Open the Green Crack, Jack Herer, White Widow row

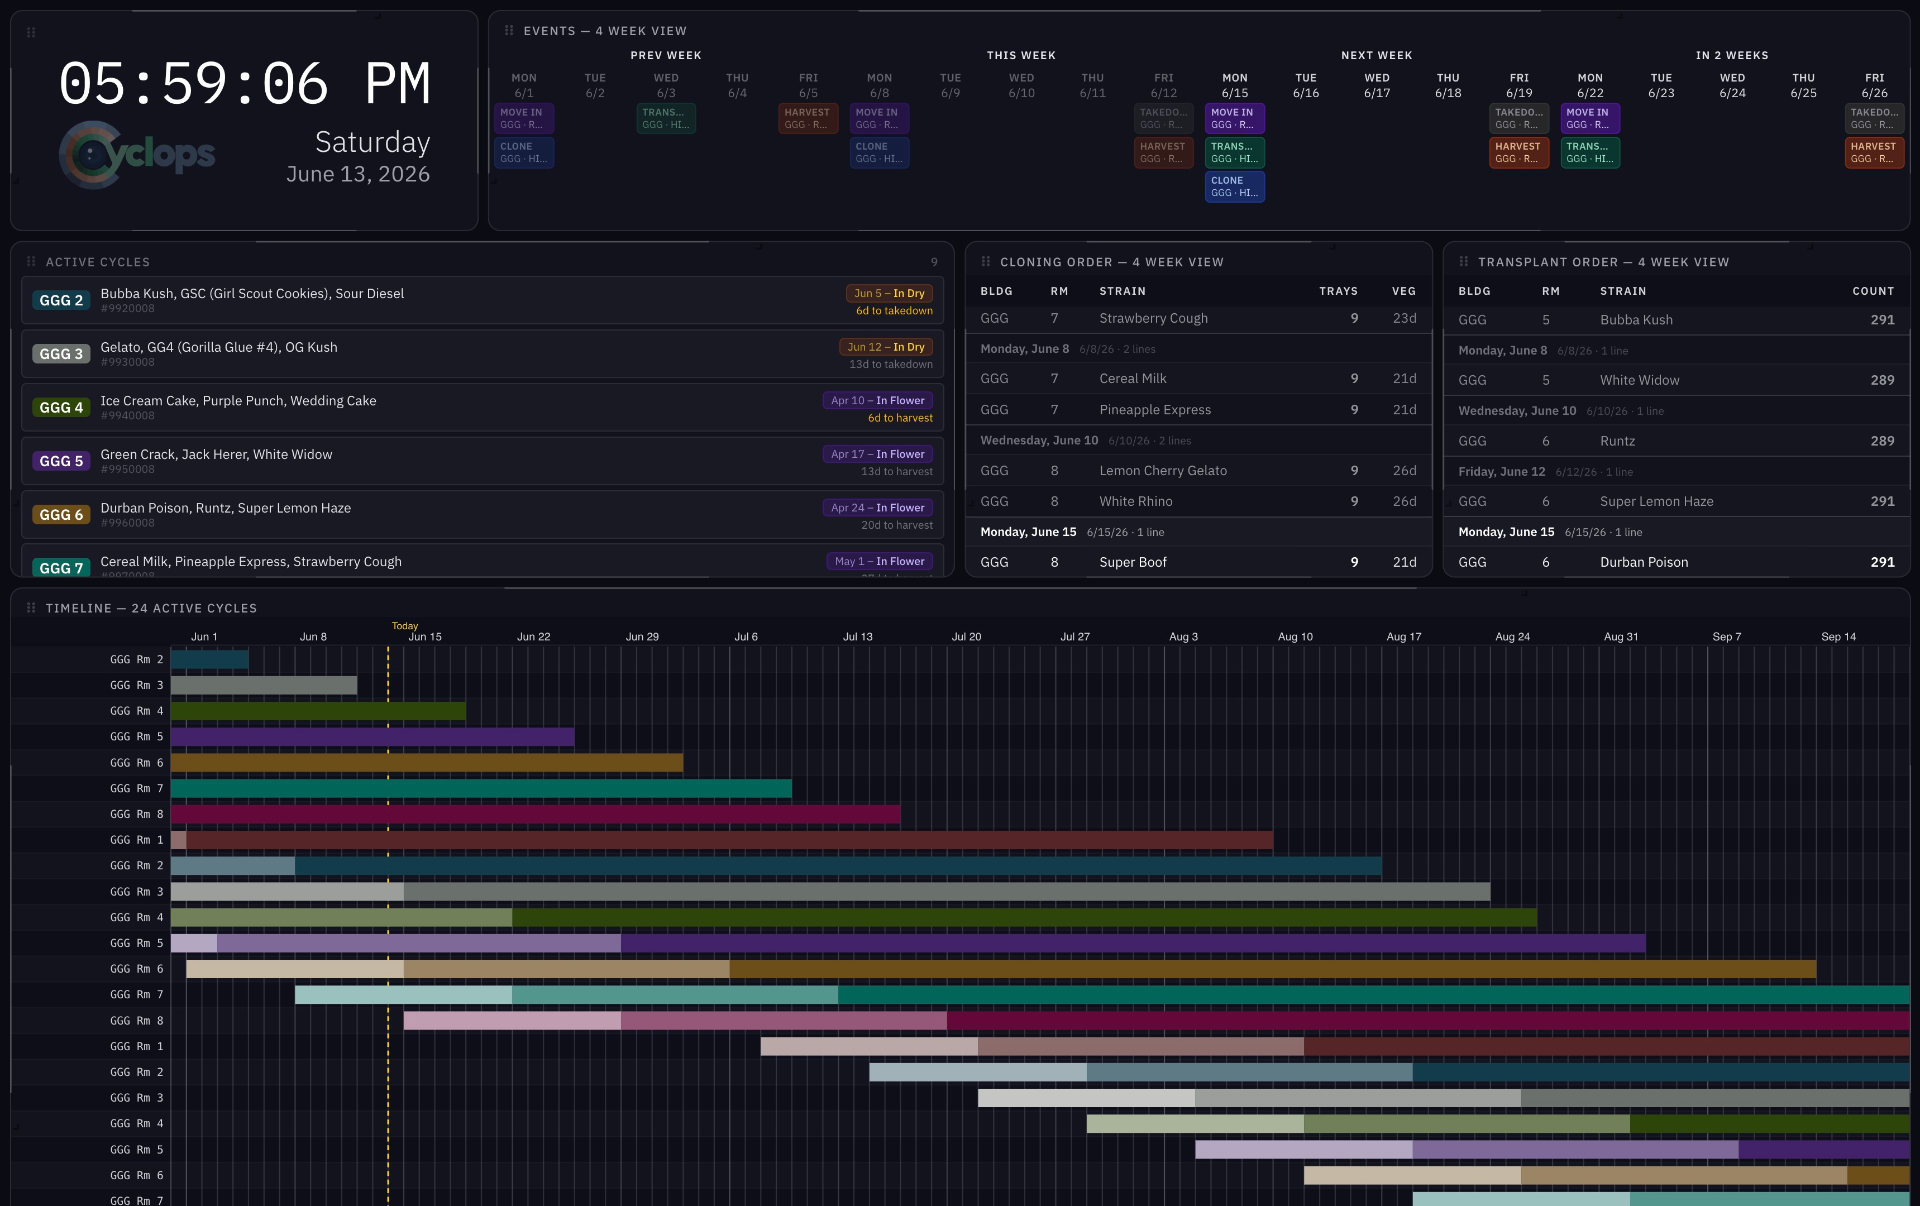tap(482, 461)
